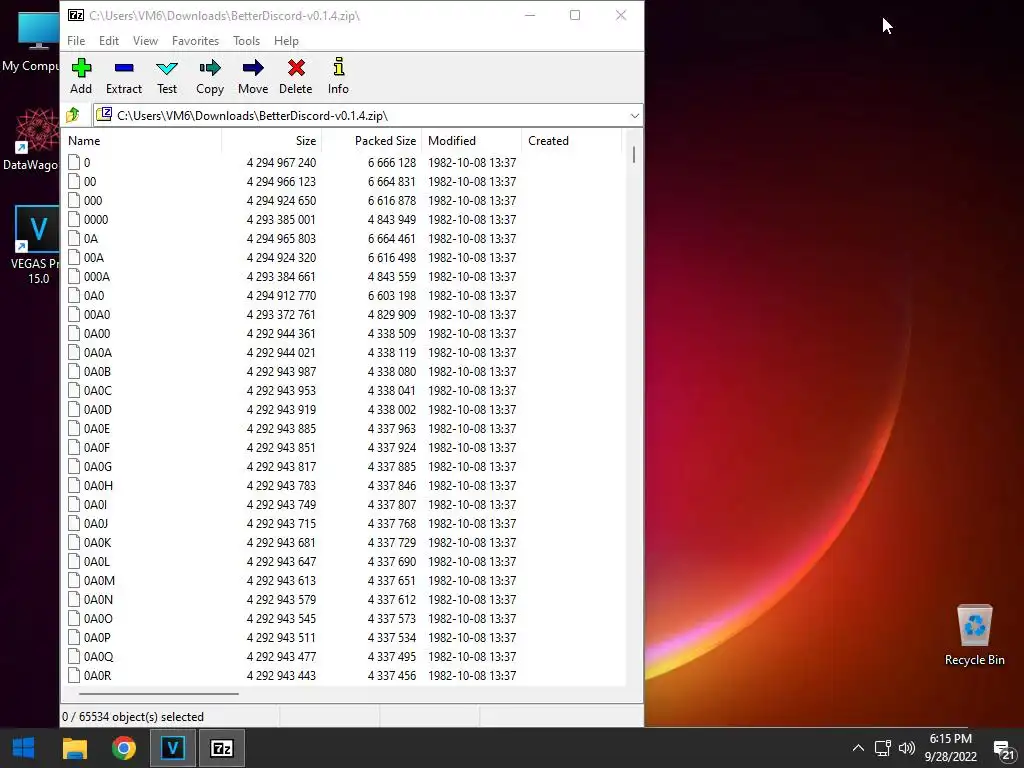Go up one folder level icon
This screenshot has width=1024, height=768.
click(73, 116)
